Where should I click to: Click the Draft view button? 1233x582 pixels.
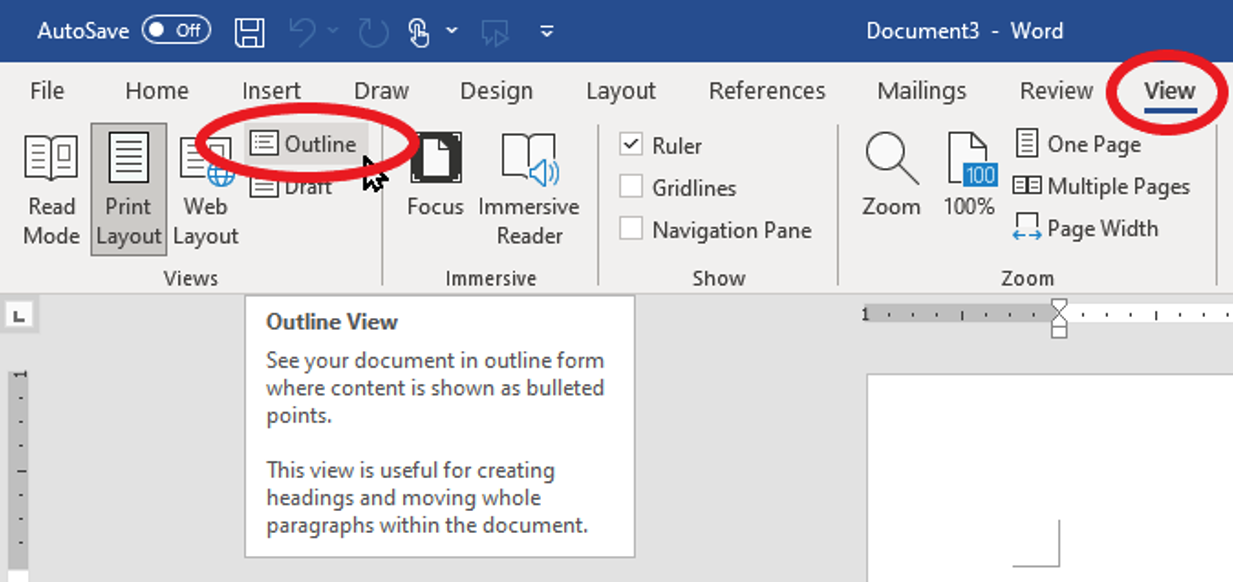pyautogui.click(x=292, y=187)
